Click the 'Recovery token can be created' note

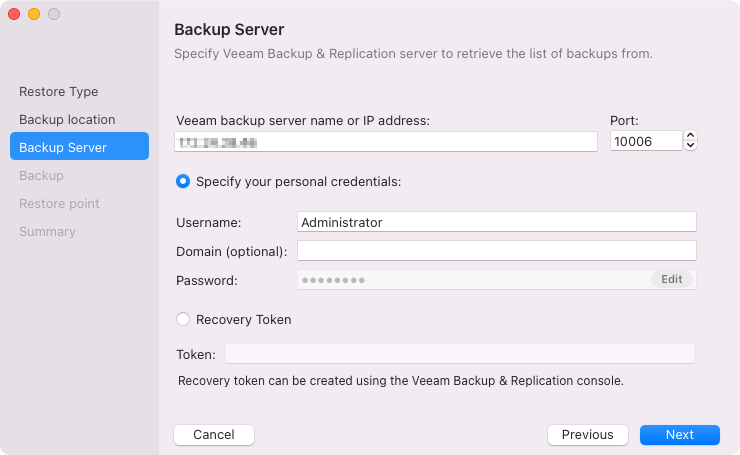tap(401, 381)
